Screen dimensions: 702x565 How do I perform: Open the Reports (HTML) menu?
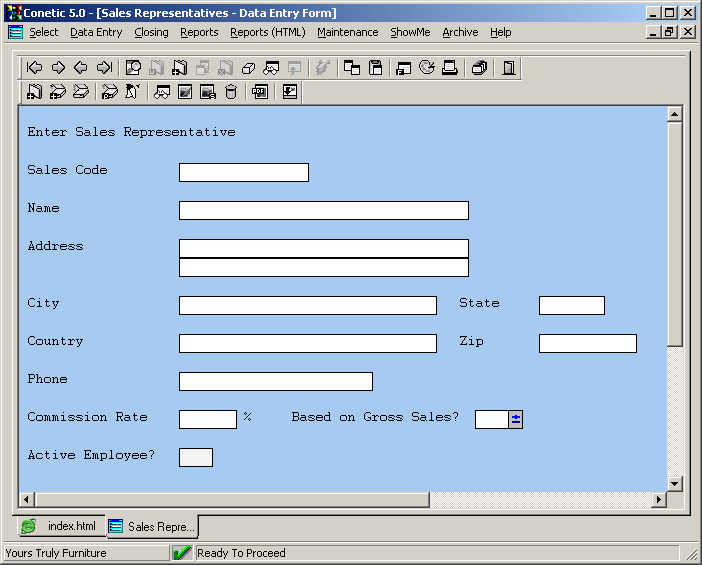[267, 32]
